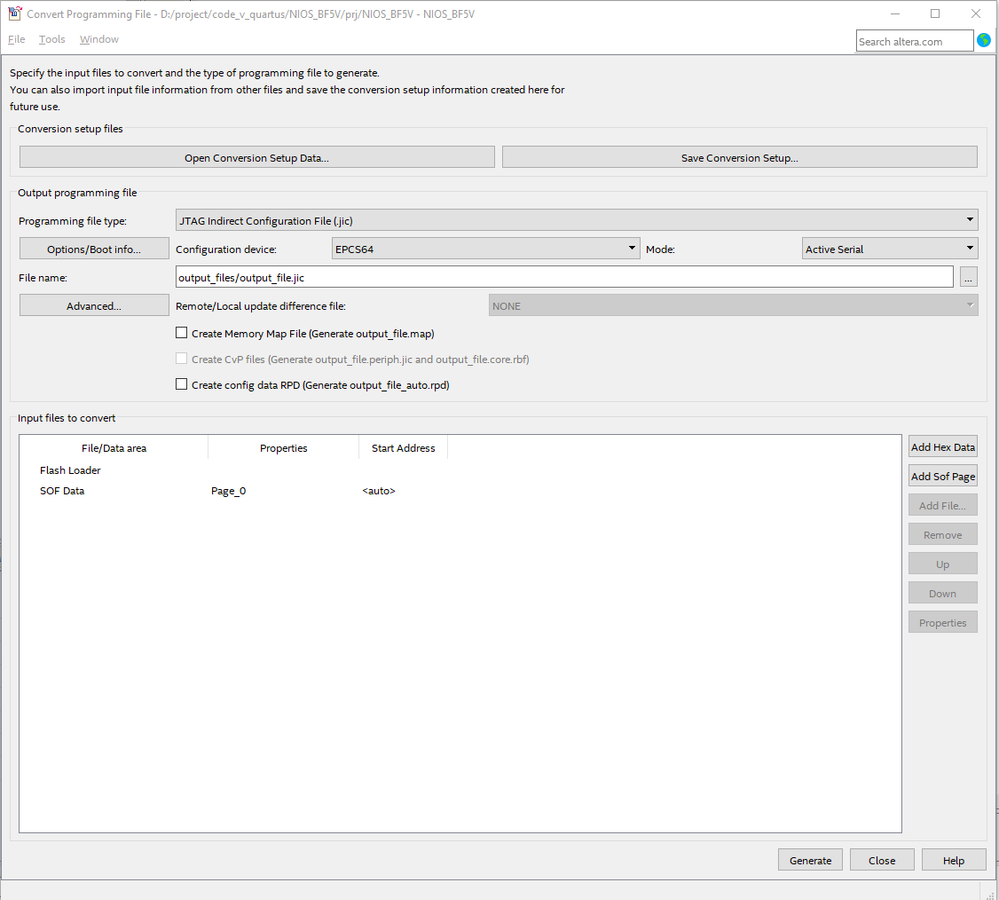999x900 pixels.
Task: Click the Add File button
Action: pos(942,505)
